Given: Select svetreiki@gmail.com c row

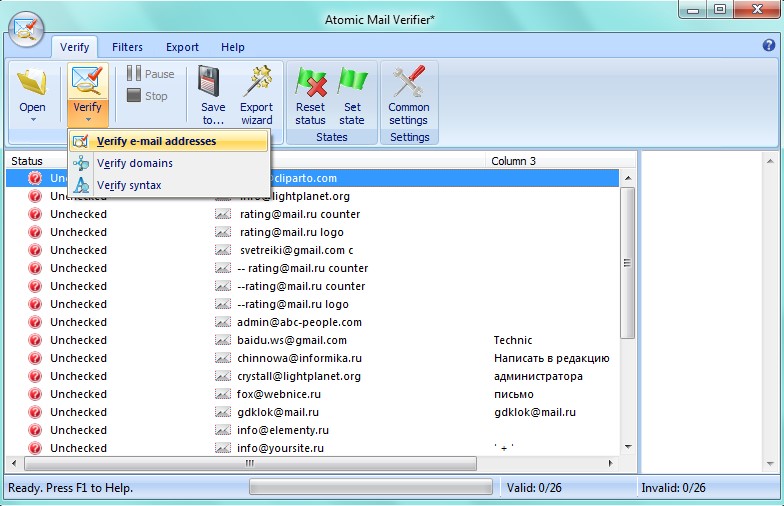Looking at the screenshot, I should tap(312, 250).
